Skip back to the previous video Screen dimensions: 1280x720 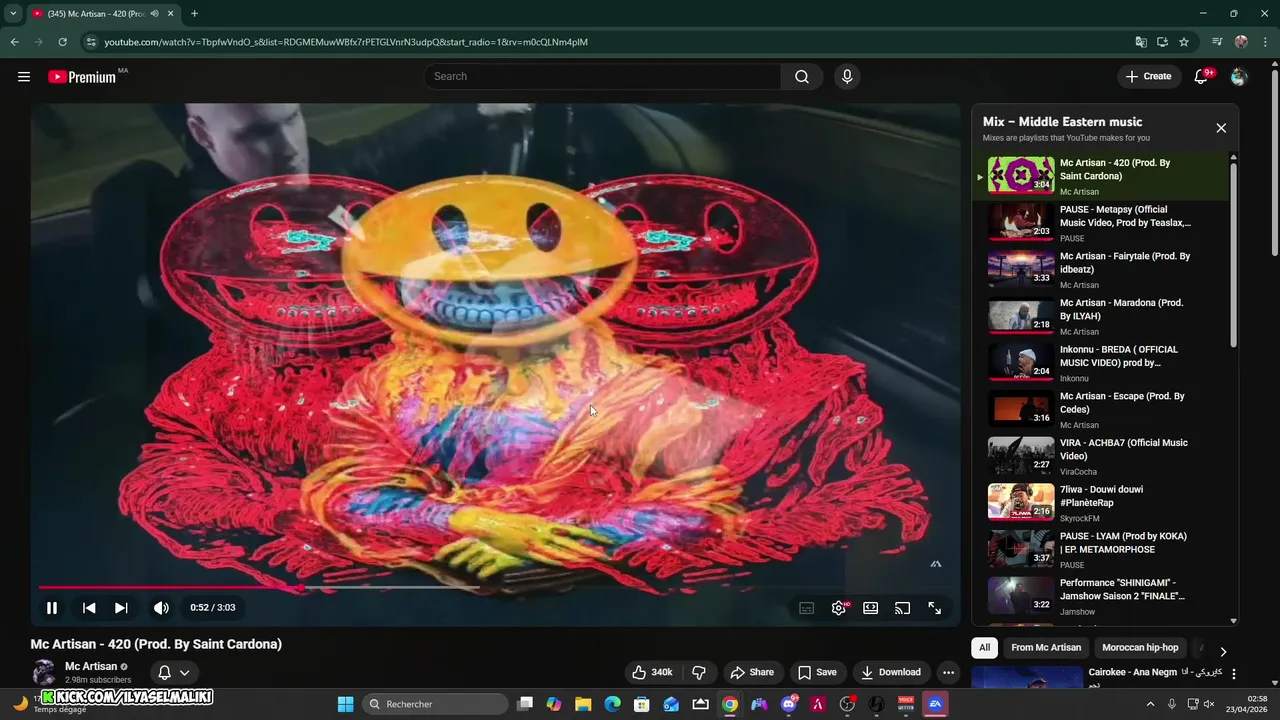[x=89, y=607]
